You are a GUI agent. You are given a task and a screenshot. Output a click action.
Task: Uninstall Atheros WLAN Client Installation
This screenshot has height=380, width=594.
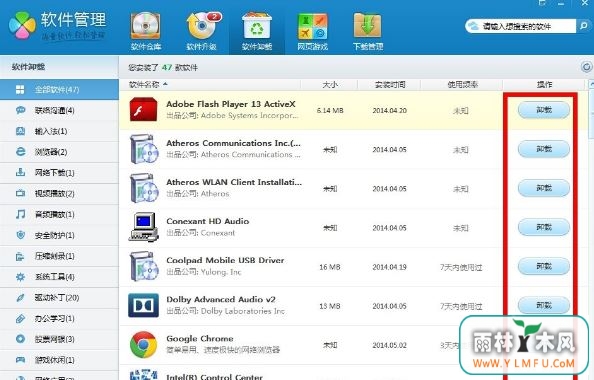coord(544,188)
